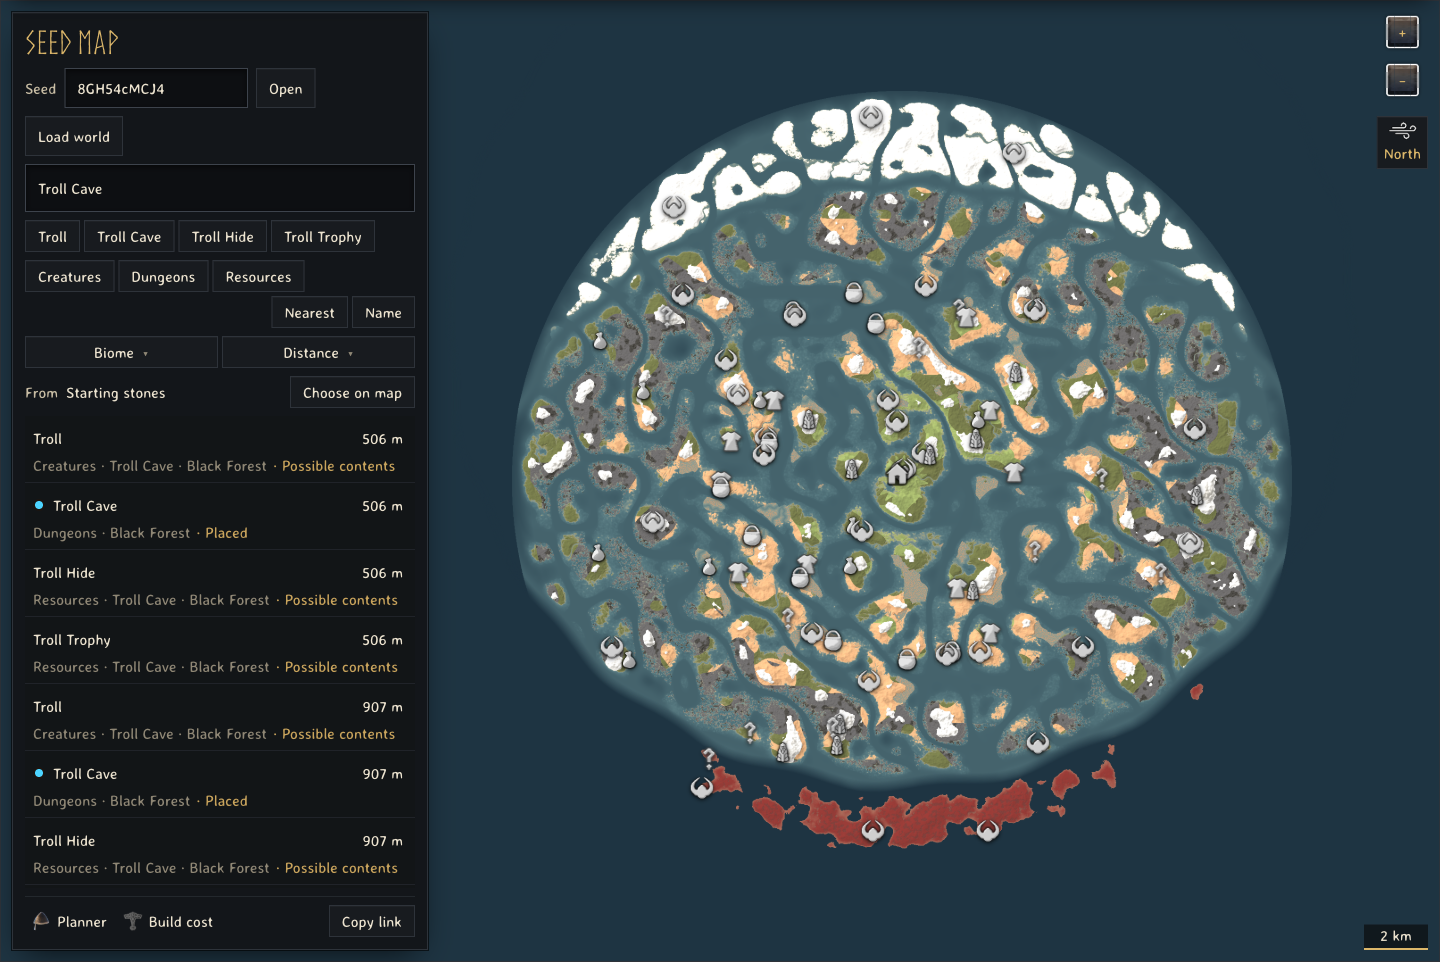Click the North wind direction indicator
Screen dimensions: 1440x962
tap(1402, 142)
